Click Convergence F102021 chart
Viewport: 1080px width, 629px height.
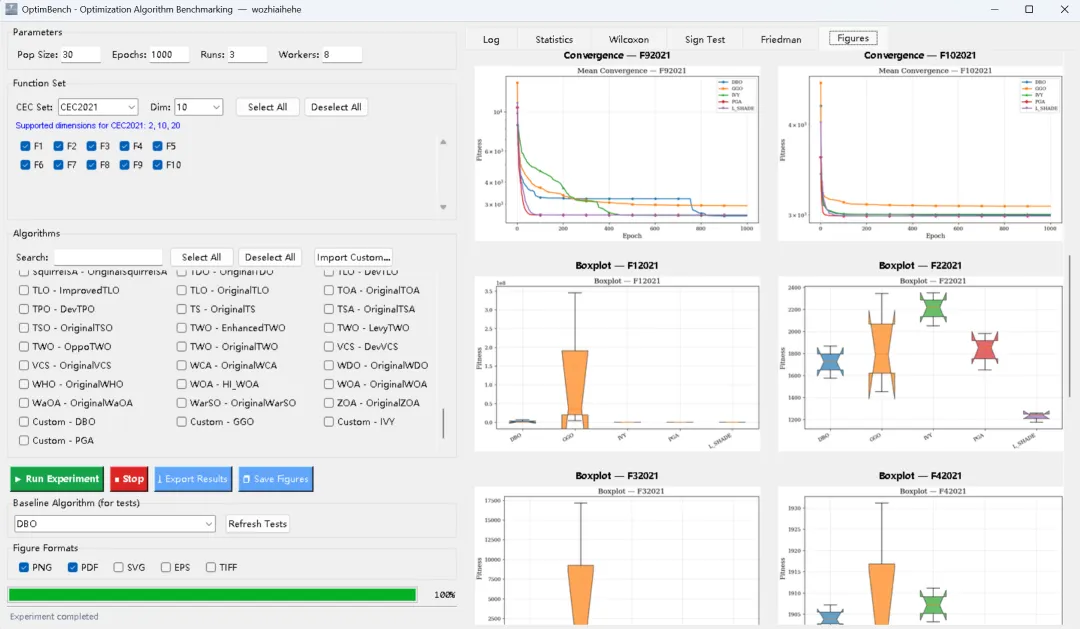click(x=920, y=153)
